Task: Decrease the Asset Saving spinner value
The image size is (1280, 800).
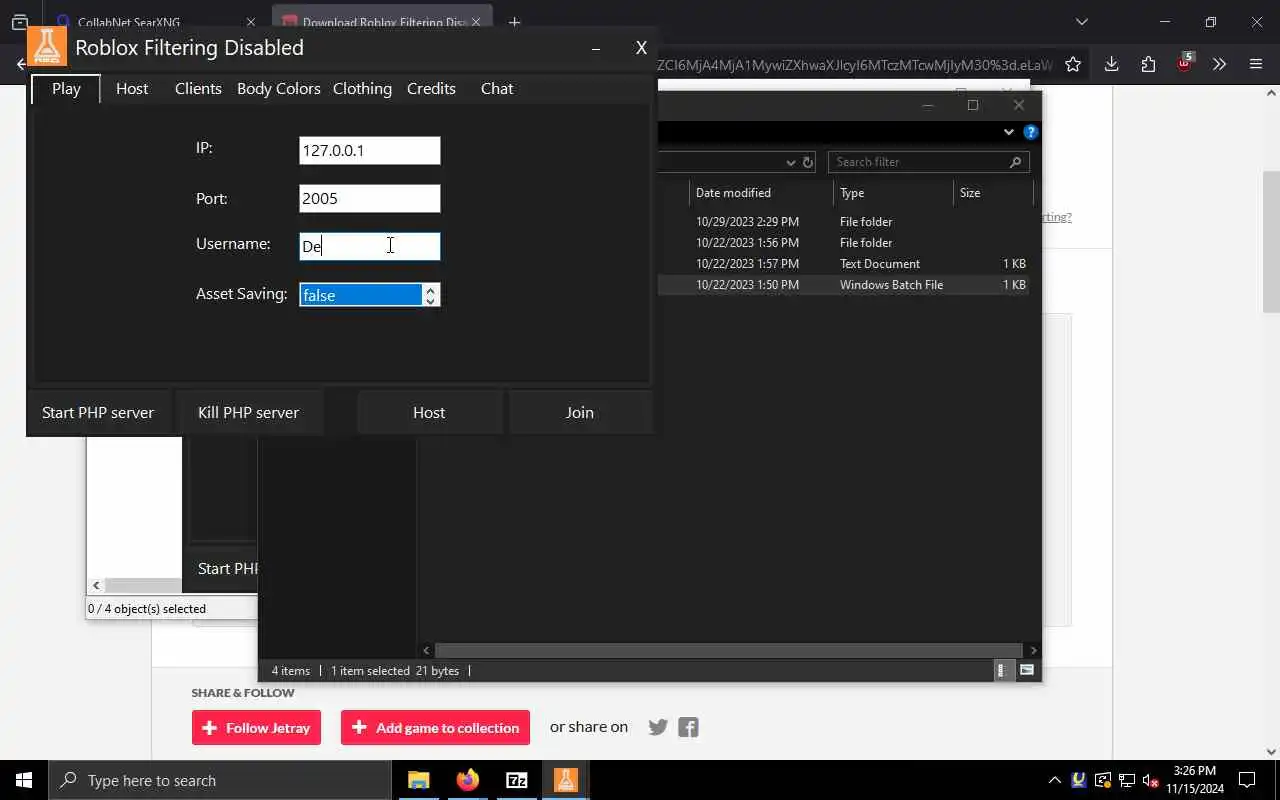Action: (431, 301)
